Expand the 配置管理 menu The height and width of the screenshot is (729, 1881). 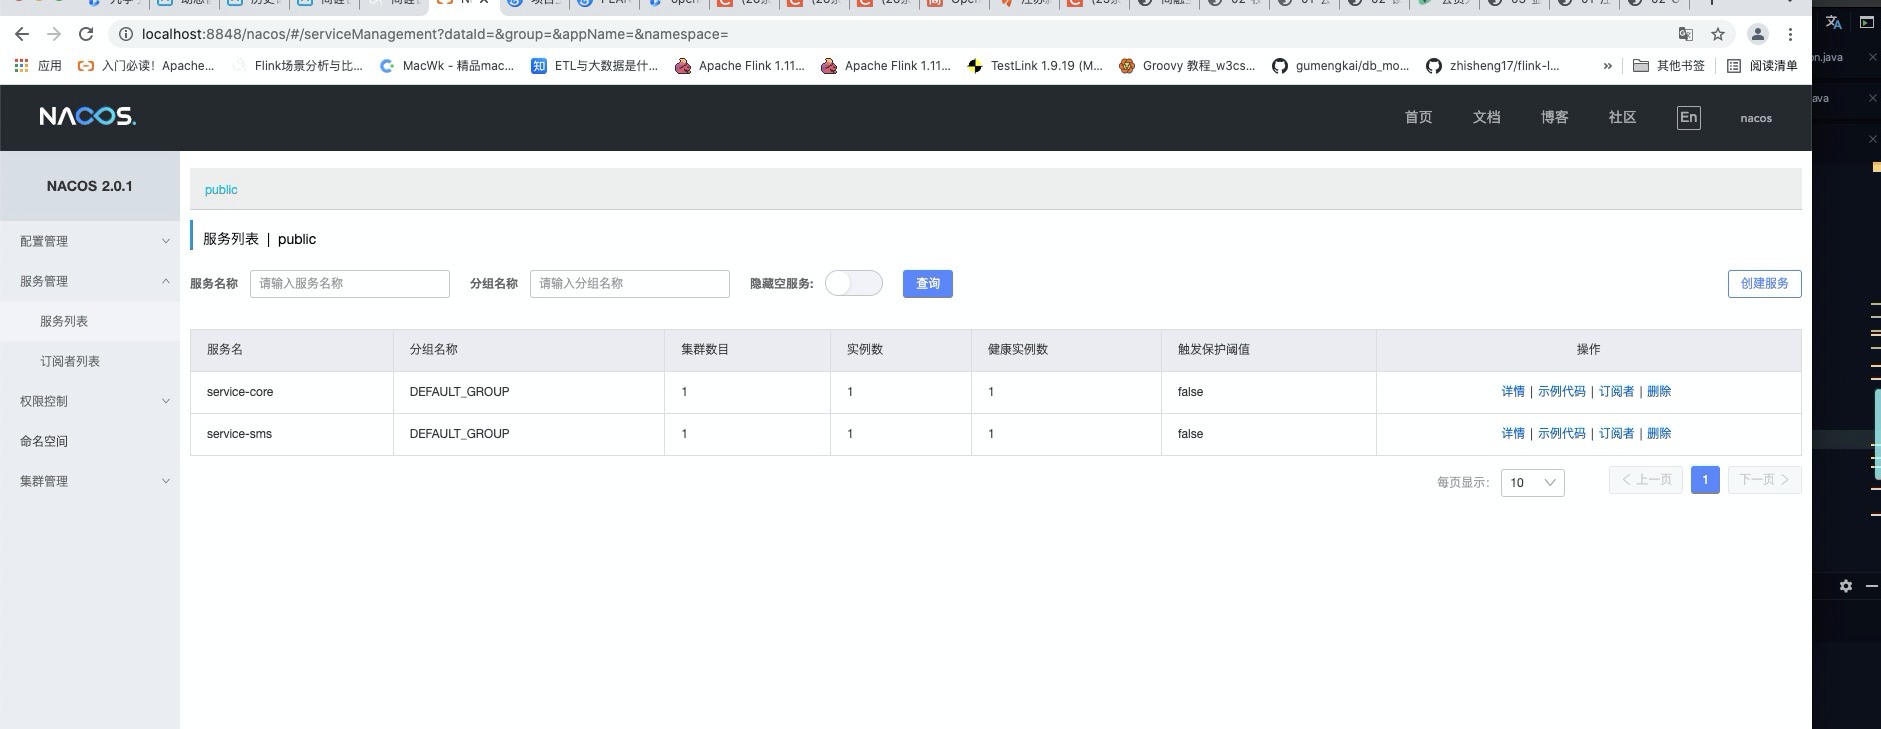point(90,241)
